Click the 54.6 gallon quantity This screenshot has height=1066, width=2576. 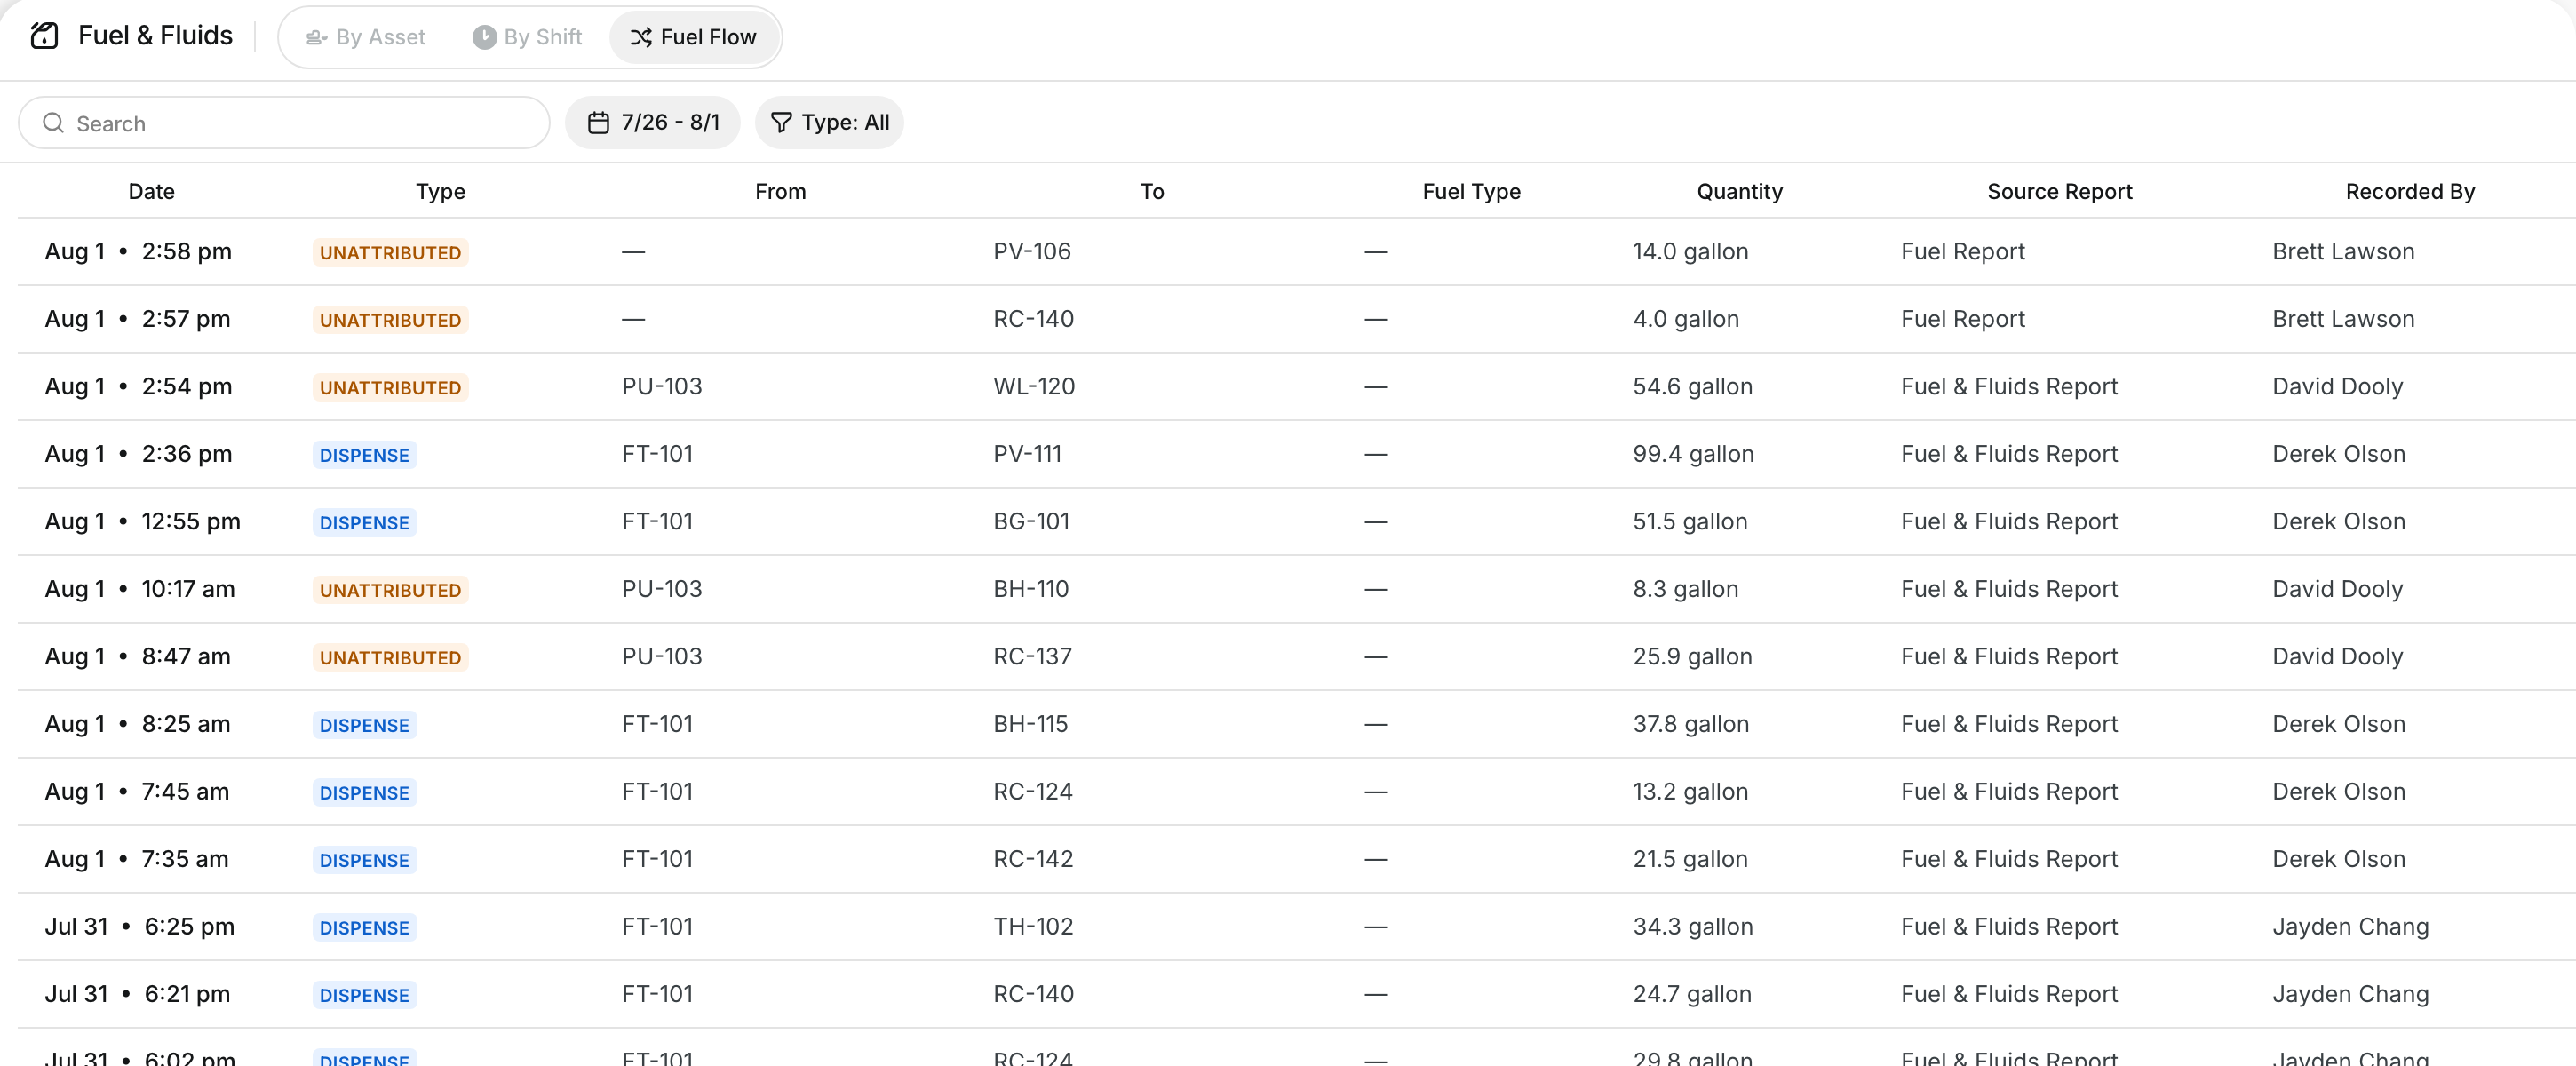pos(1692,387)
